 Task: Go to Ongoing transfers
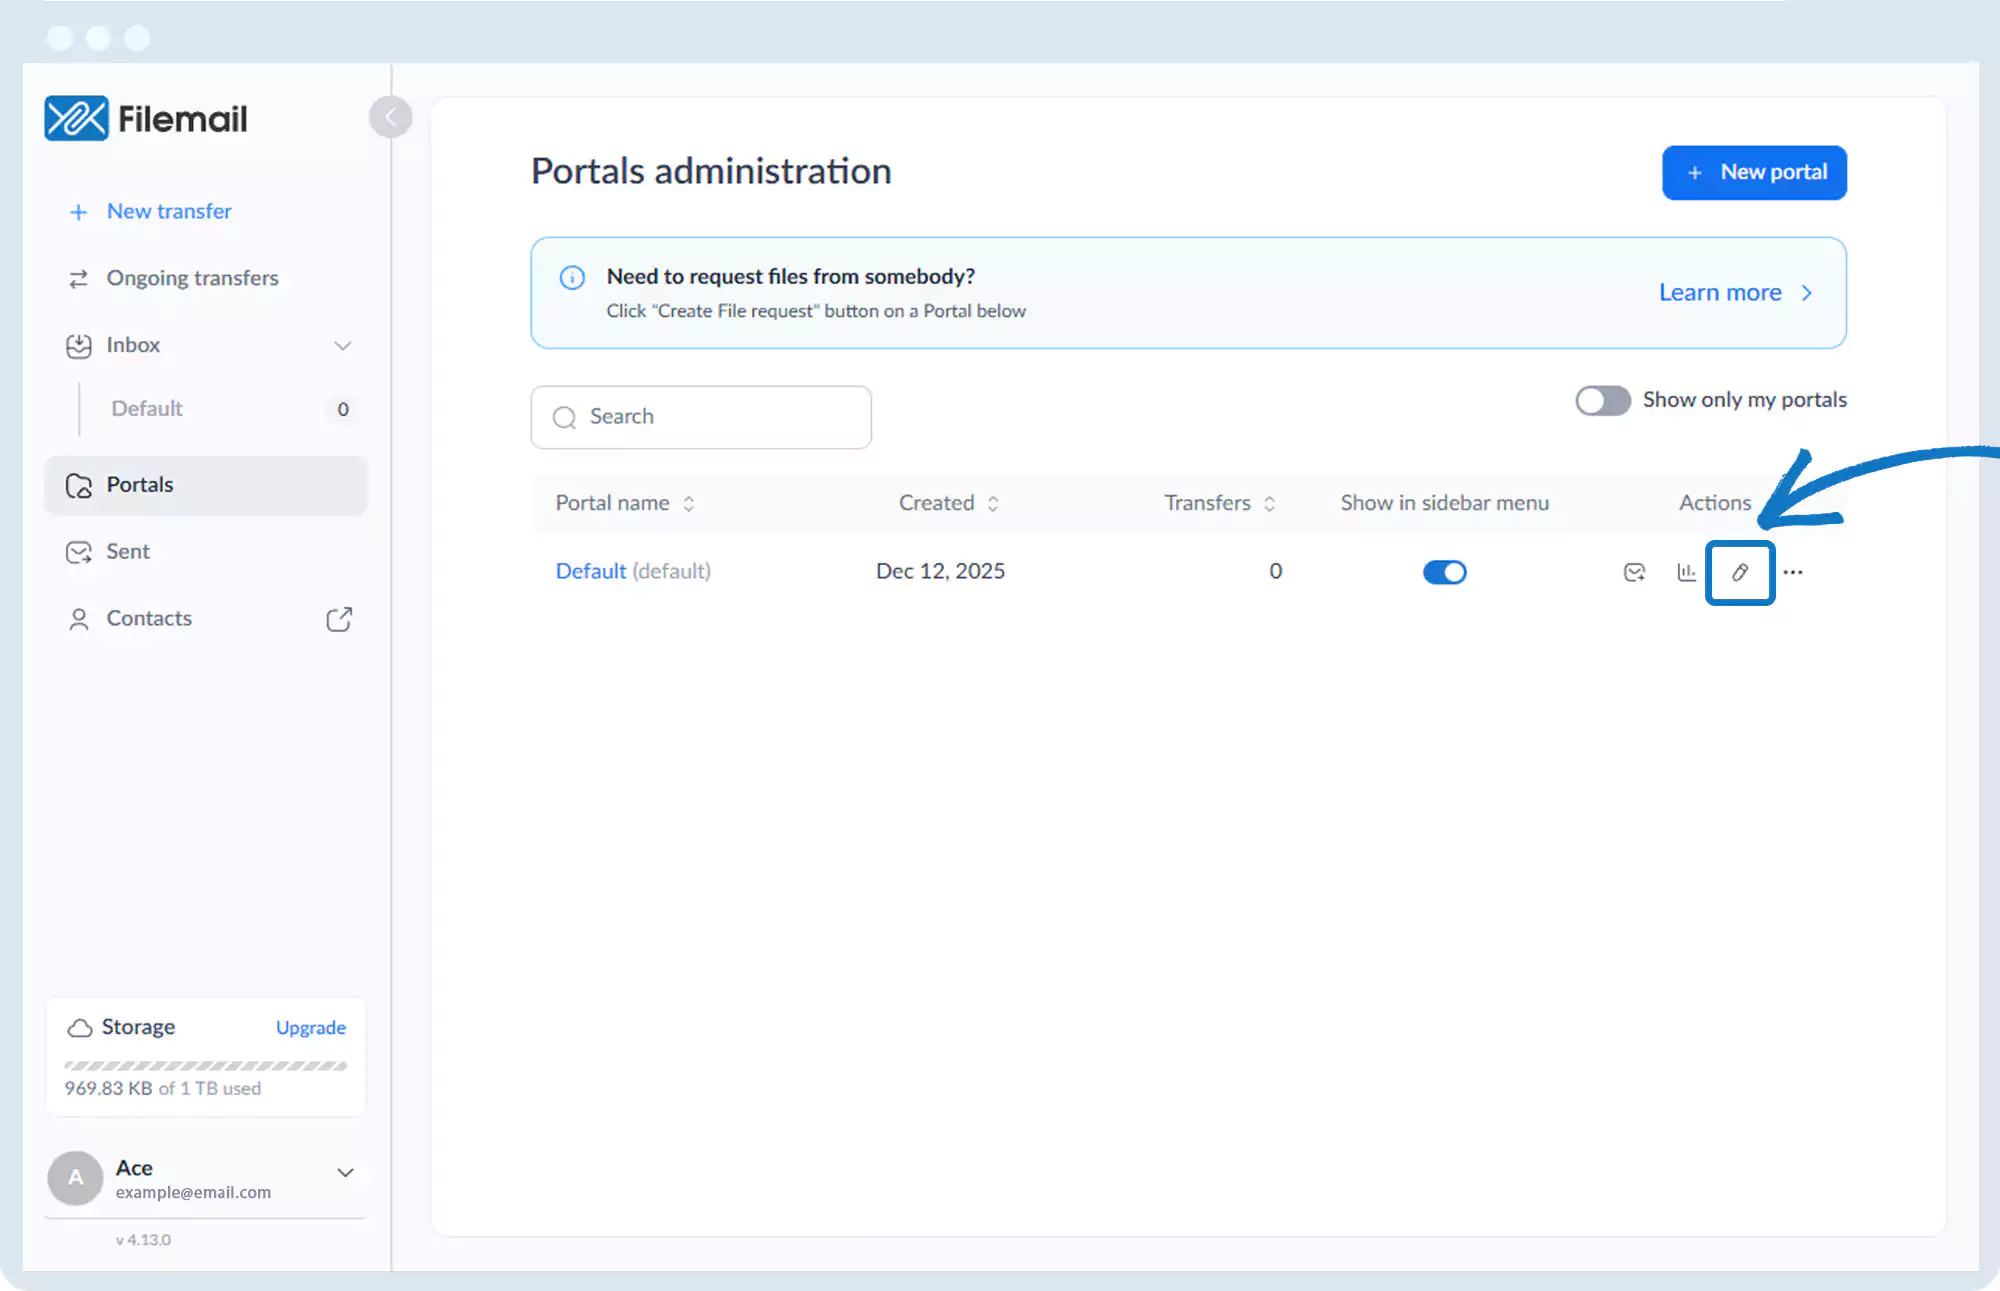[x=192, y=278]
